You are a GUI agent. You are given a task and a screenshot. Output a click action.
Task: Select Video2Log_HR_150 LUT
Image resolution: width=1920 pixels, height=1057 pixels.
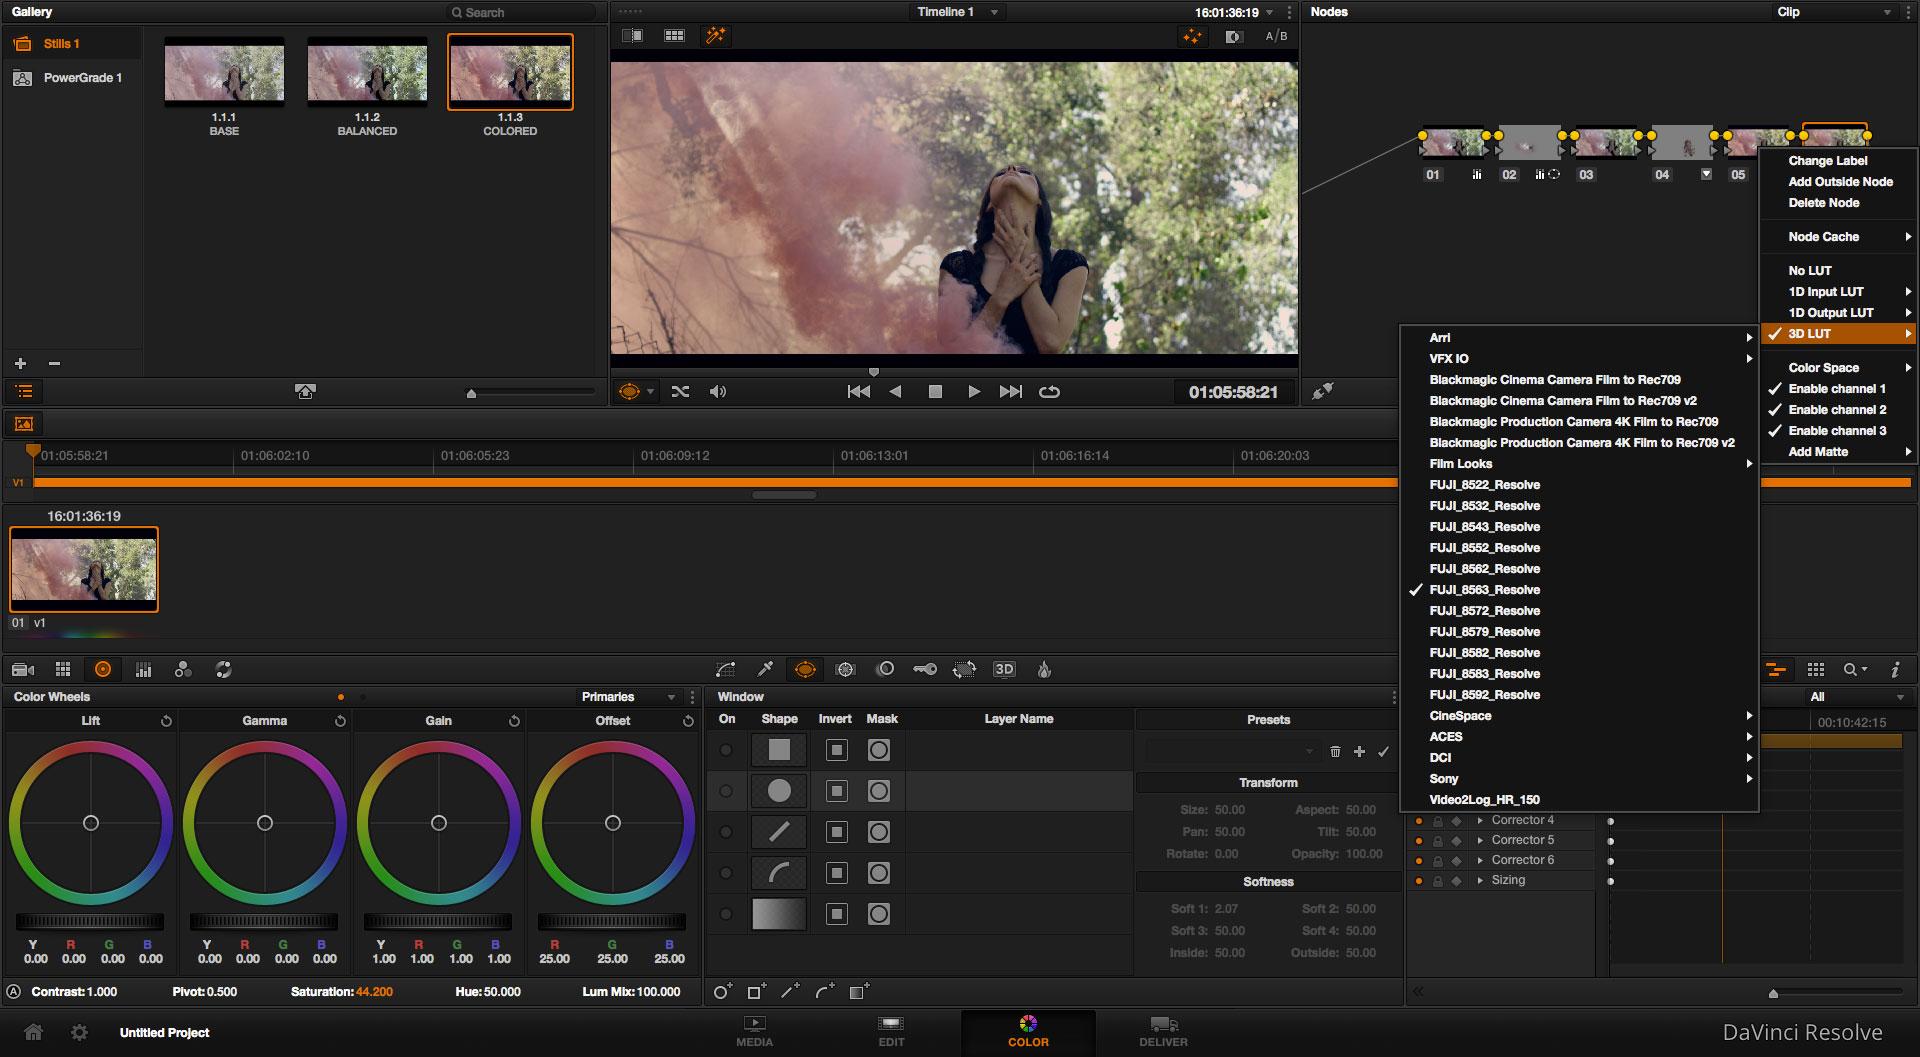1579,799
